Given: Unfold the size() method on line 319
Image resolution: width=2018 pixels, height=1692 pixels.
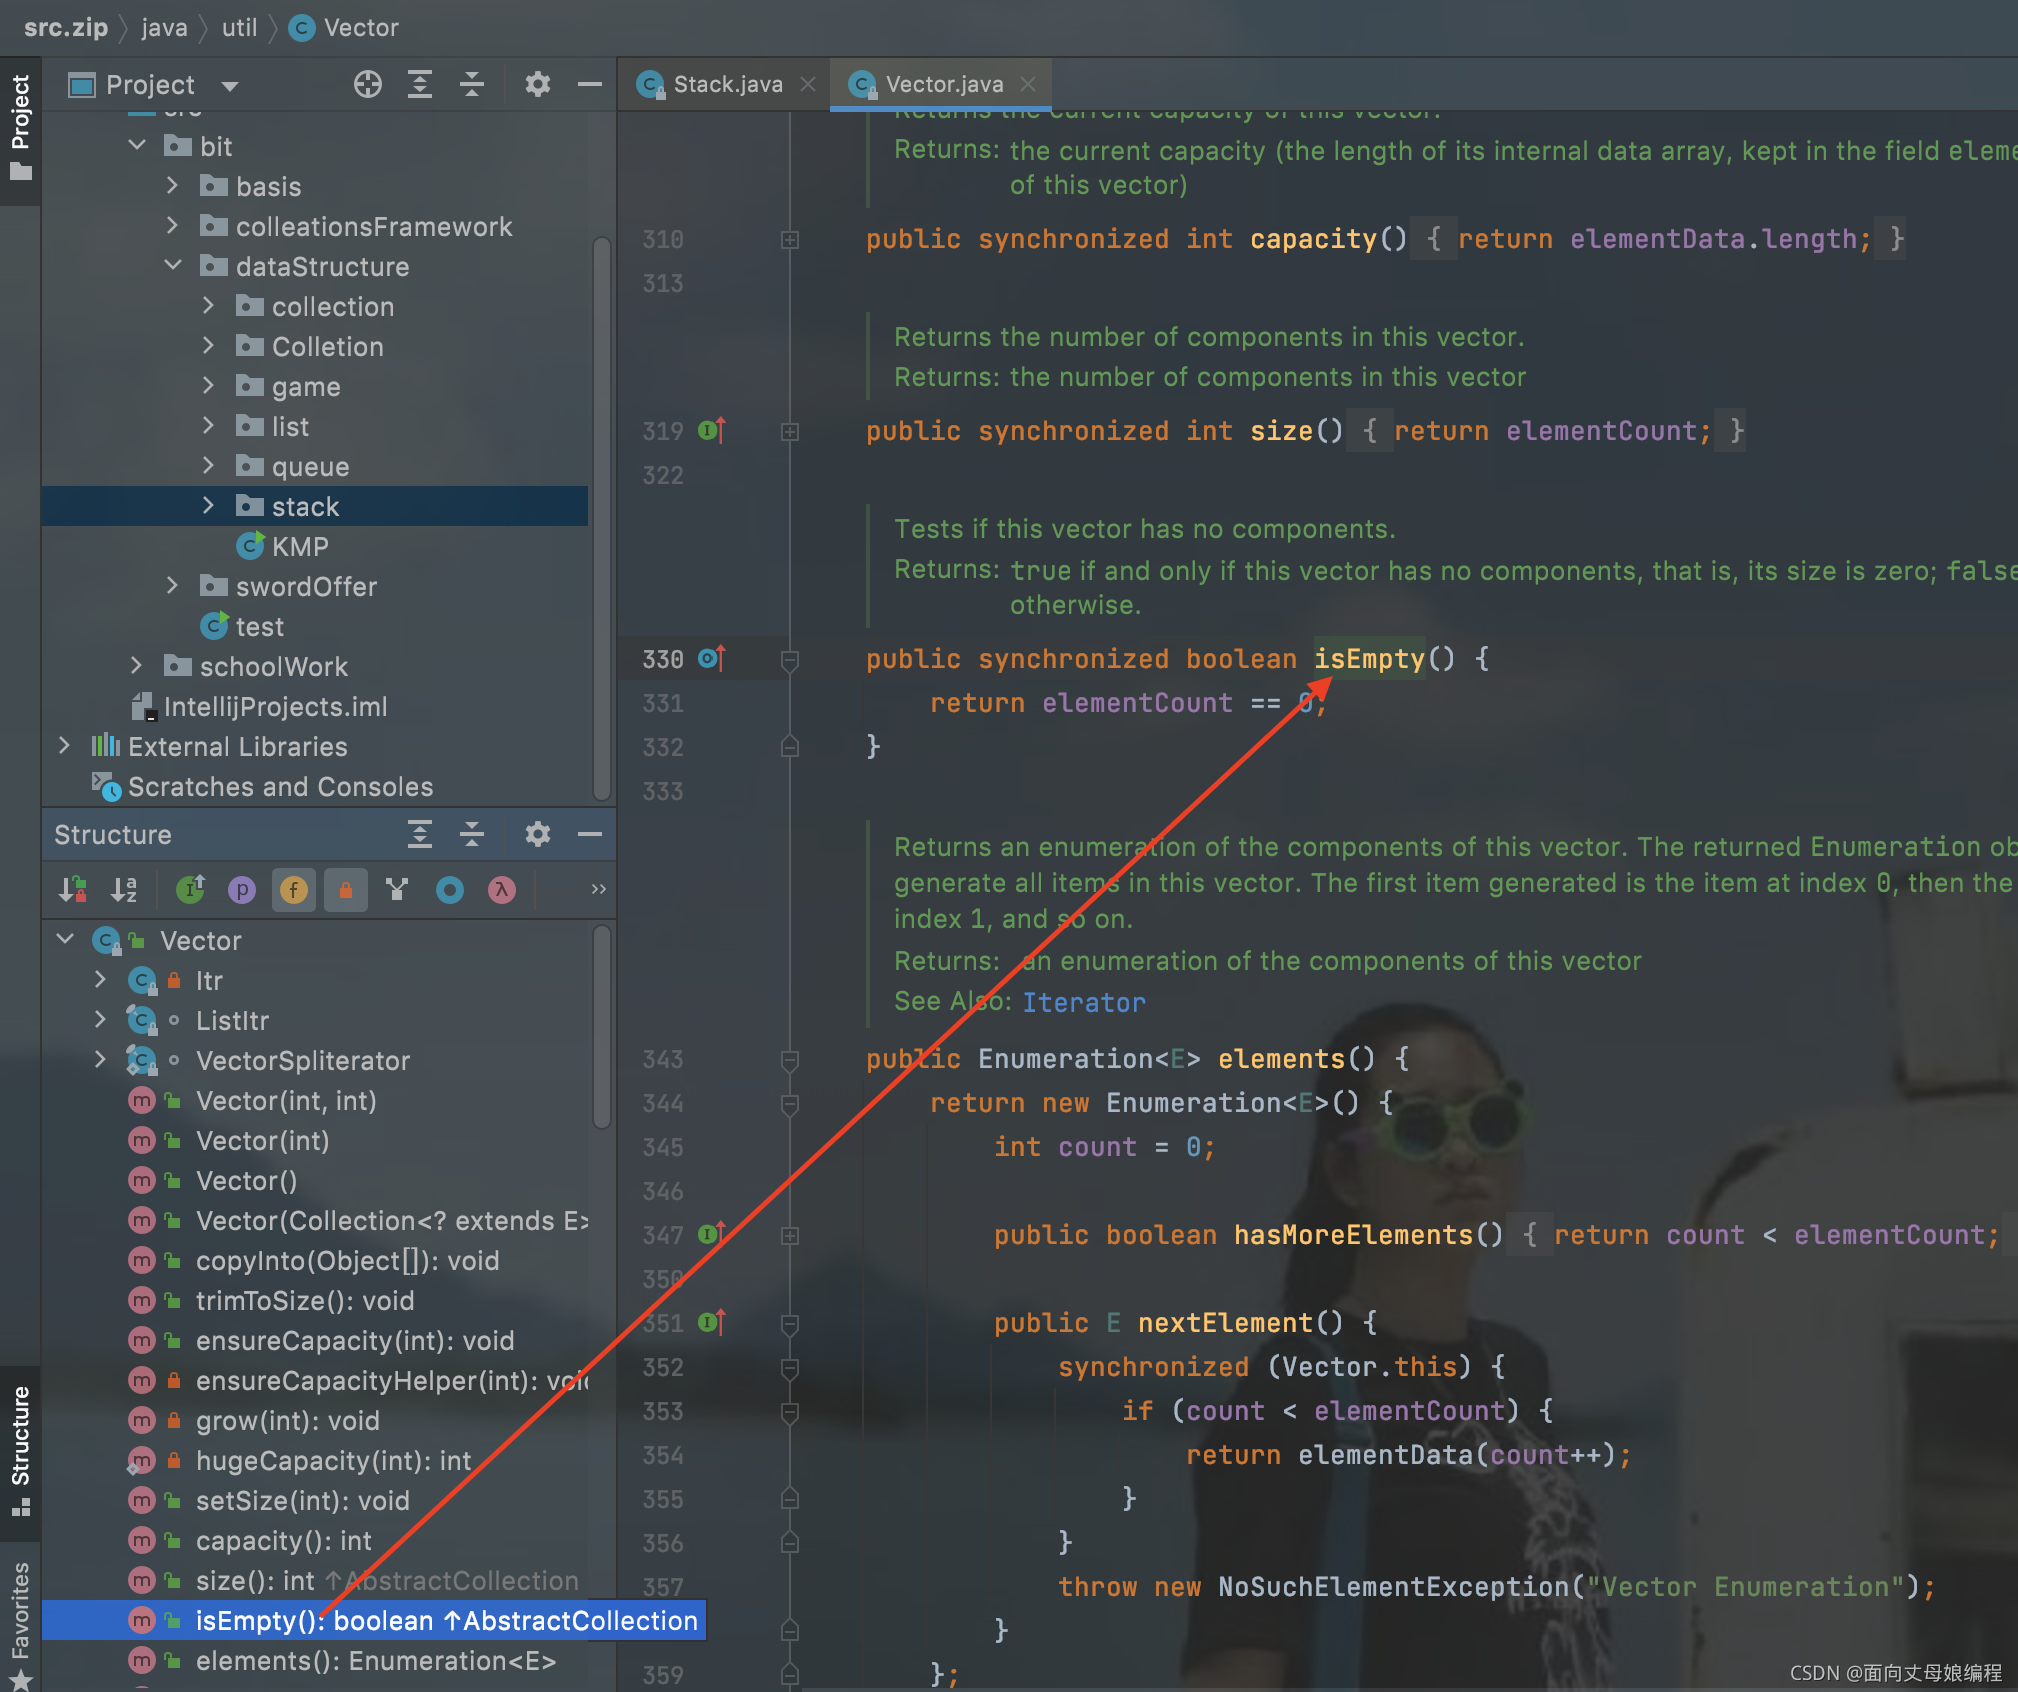Looking at the screenshot, I should coord(790,432).
